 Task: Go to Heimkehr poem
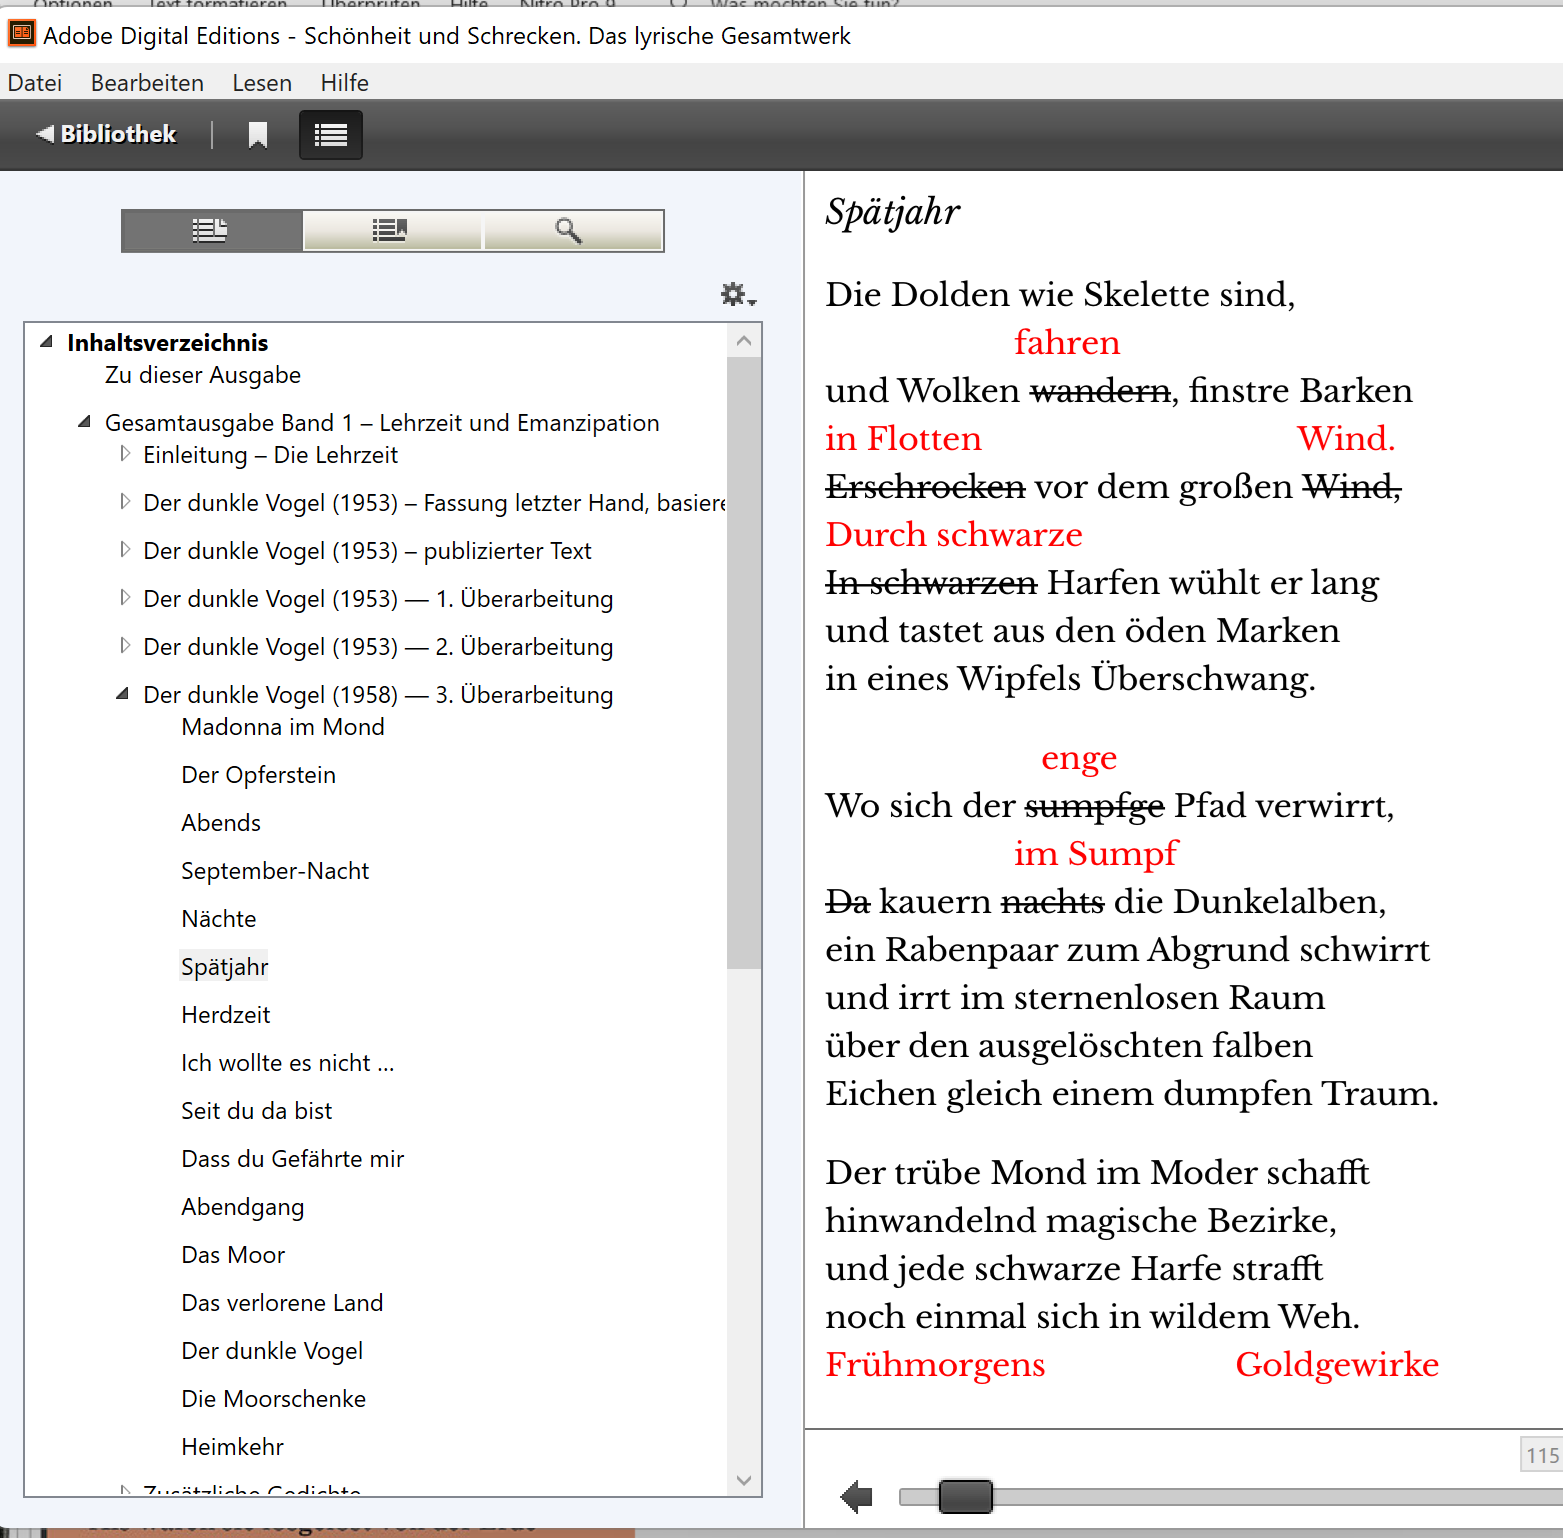(233, 1447)
